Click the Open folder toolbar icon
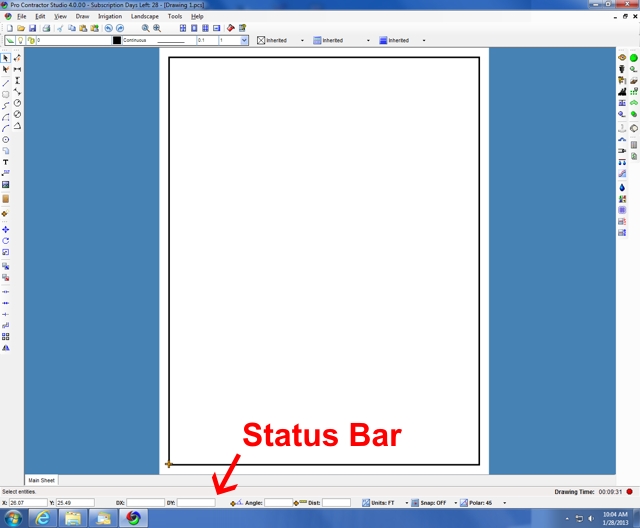This screenshot has height=528, width=640. click(x=20, y=28)
